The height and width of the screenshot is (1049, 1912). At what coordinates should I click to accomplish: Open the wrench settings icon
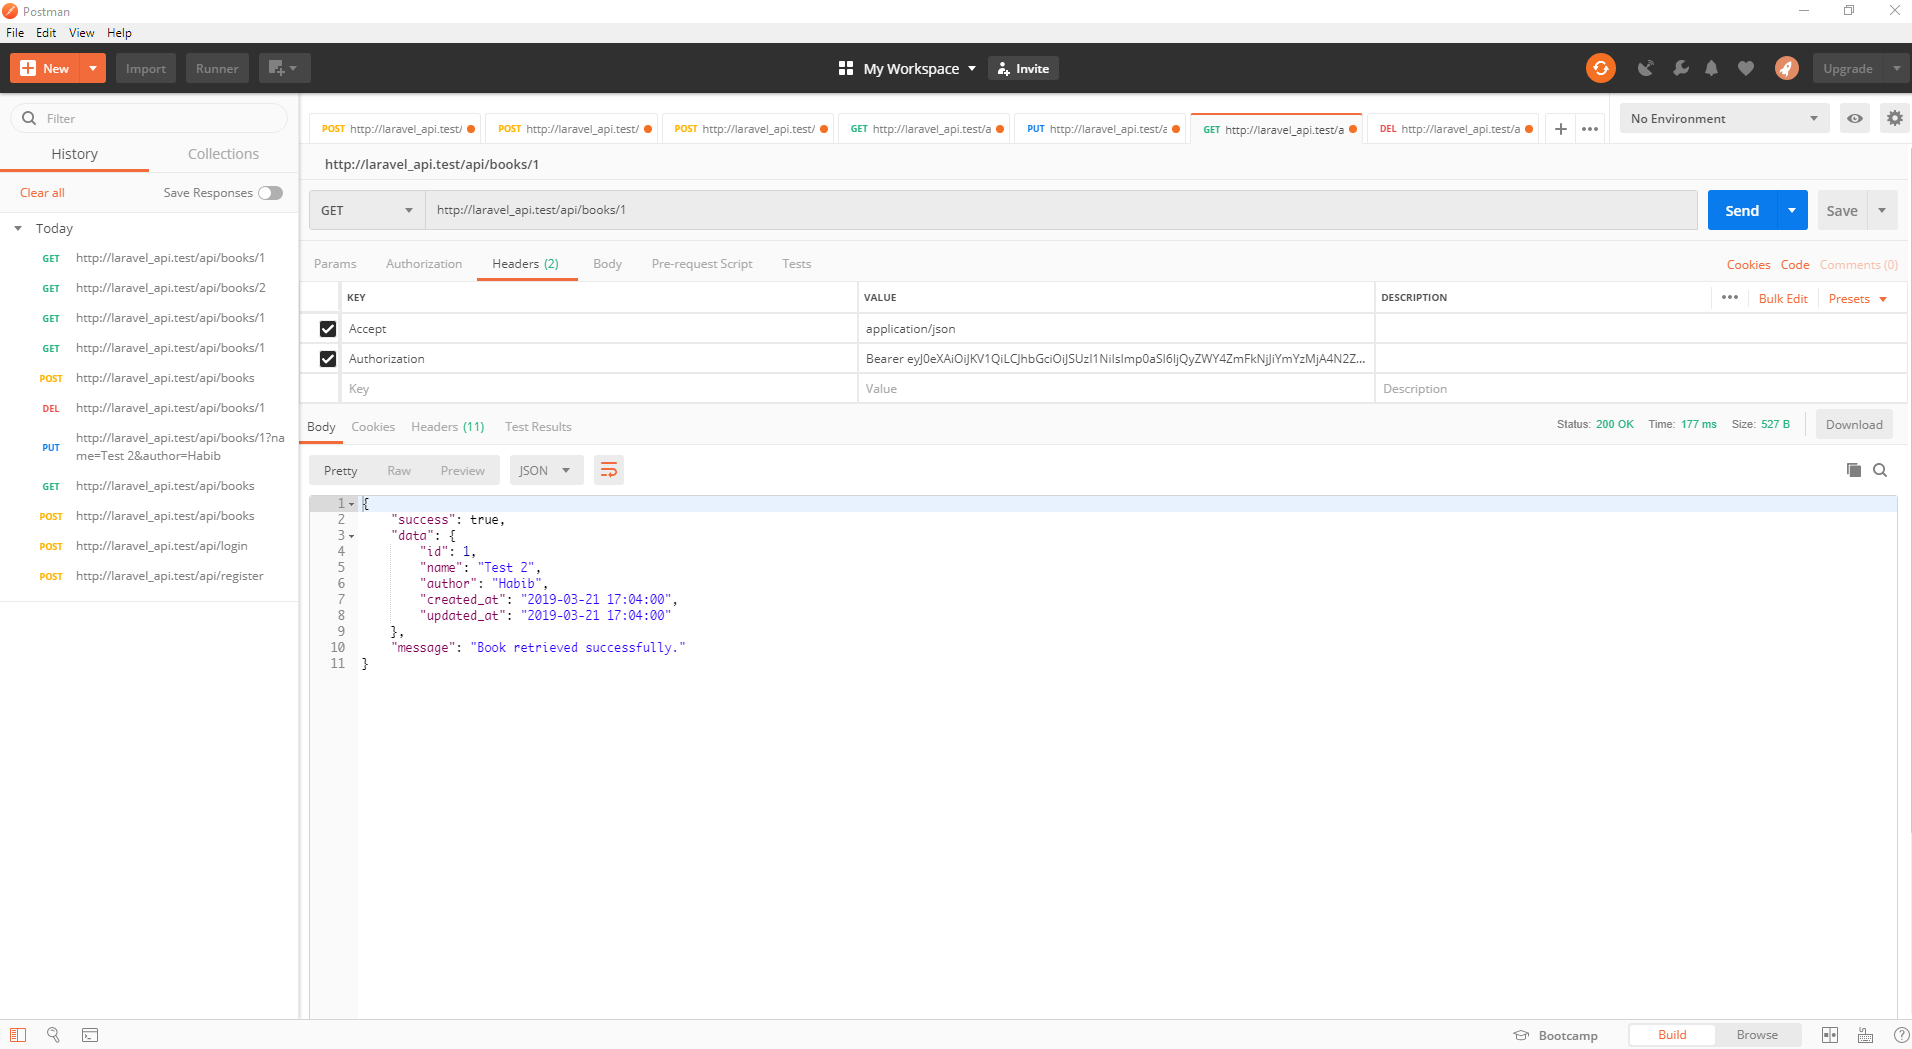(1680, 68)
